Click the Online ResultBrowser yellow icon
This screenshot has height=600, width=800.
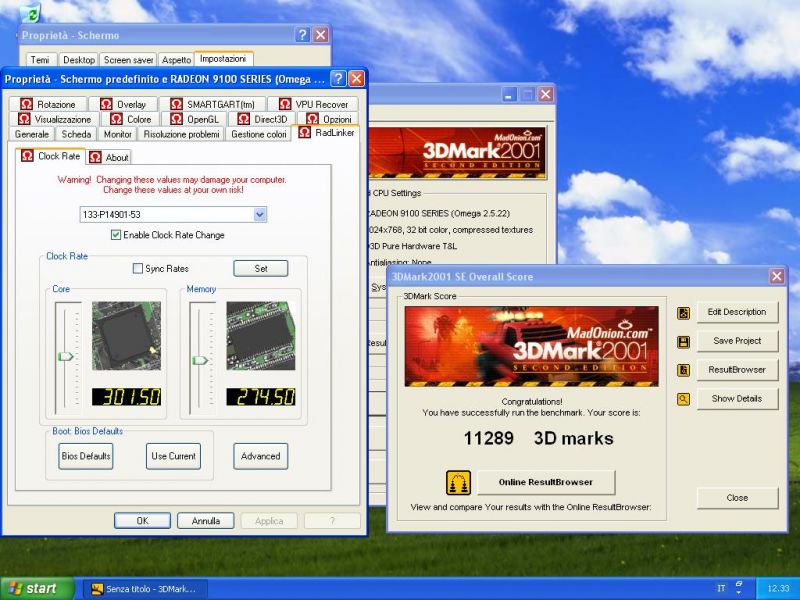pos(458,483)
